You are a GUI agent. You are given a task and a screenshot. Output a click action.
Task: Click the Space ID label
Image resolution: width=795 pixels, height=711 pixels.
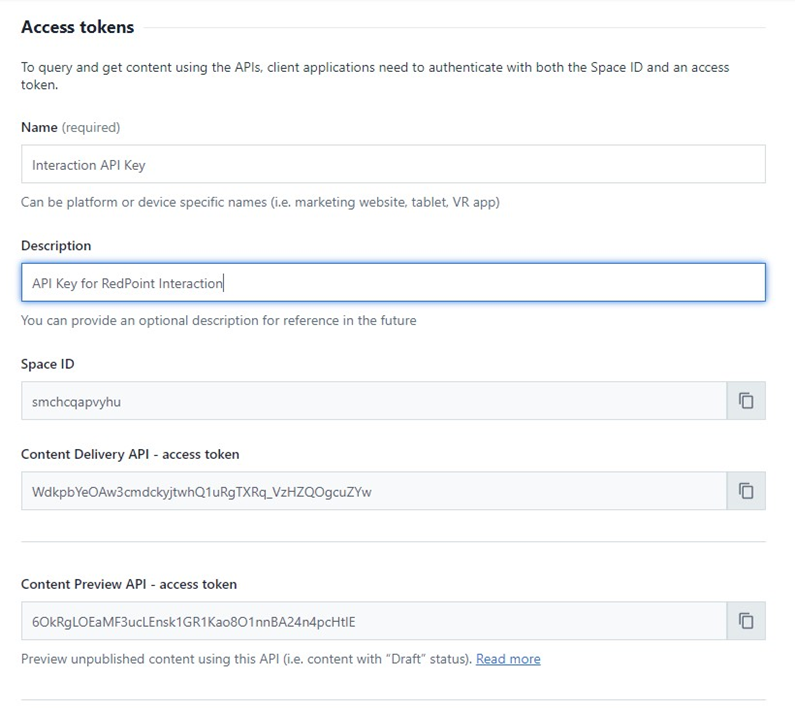[x=48, y=364]
